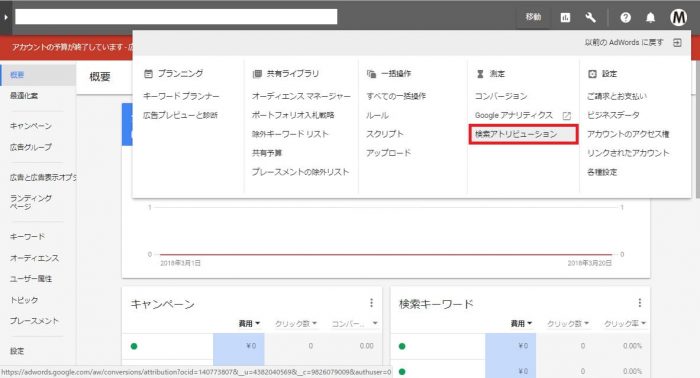This screenshot has width=700, height=378.
Task: Open ランディング ページ in sidebar
Action: 31,202
